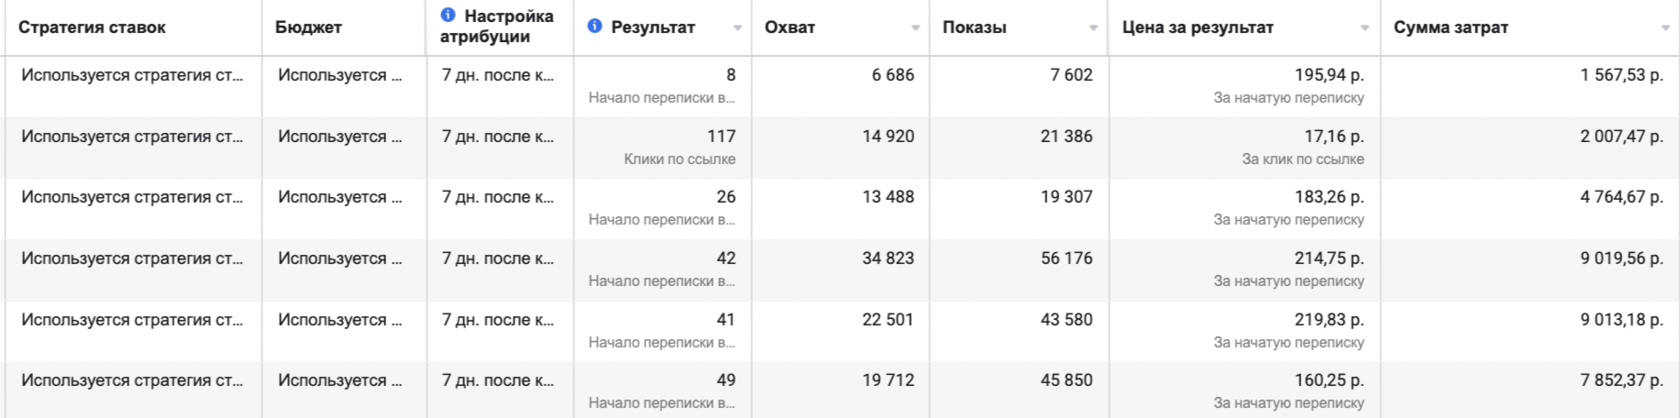Click the Бюджет column header

pos(308,27)
